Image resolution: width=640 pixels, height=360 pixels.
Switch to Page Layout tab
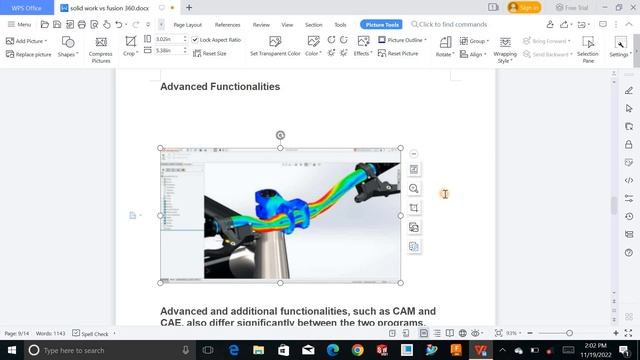pyautogui.click(x=187, y=25)
